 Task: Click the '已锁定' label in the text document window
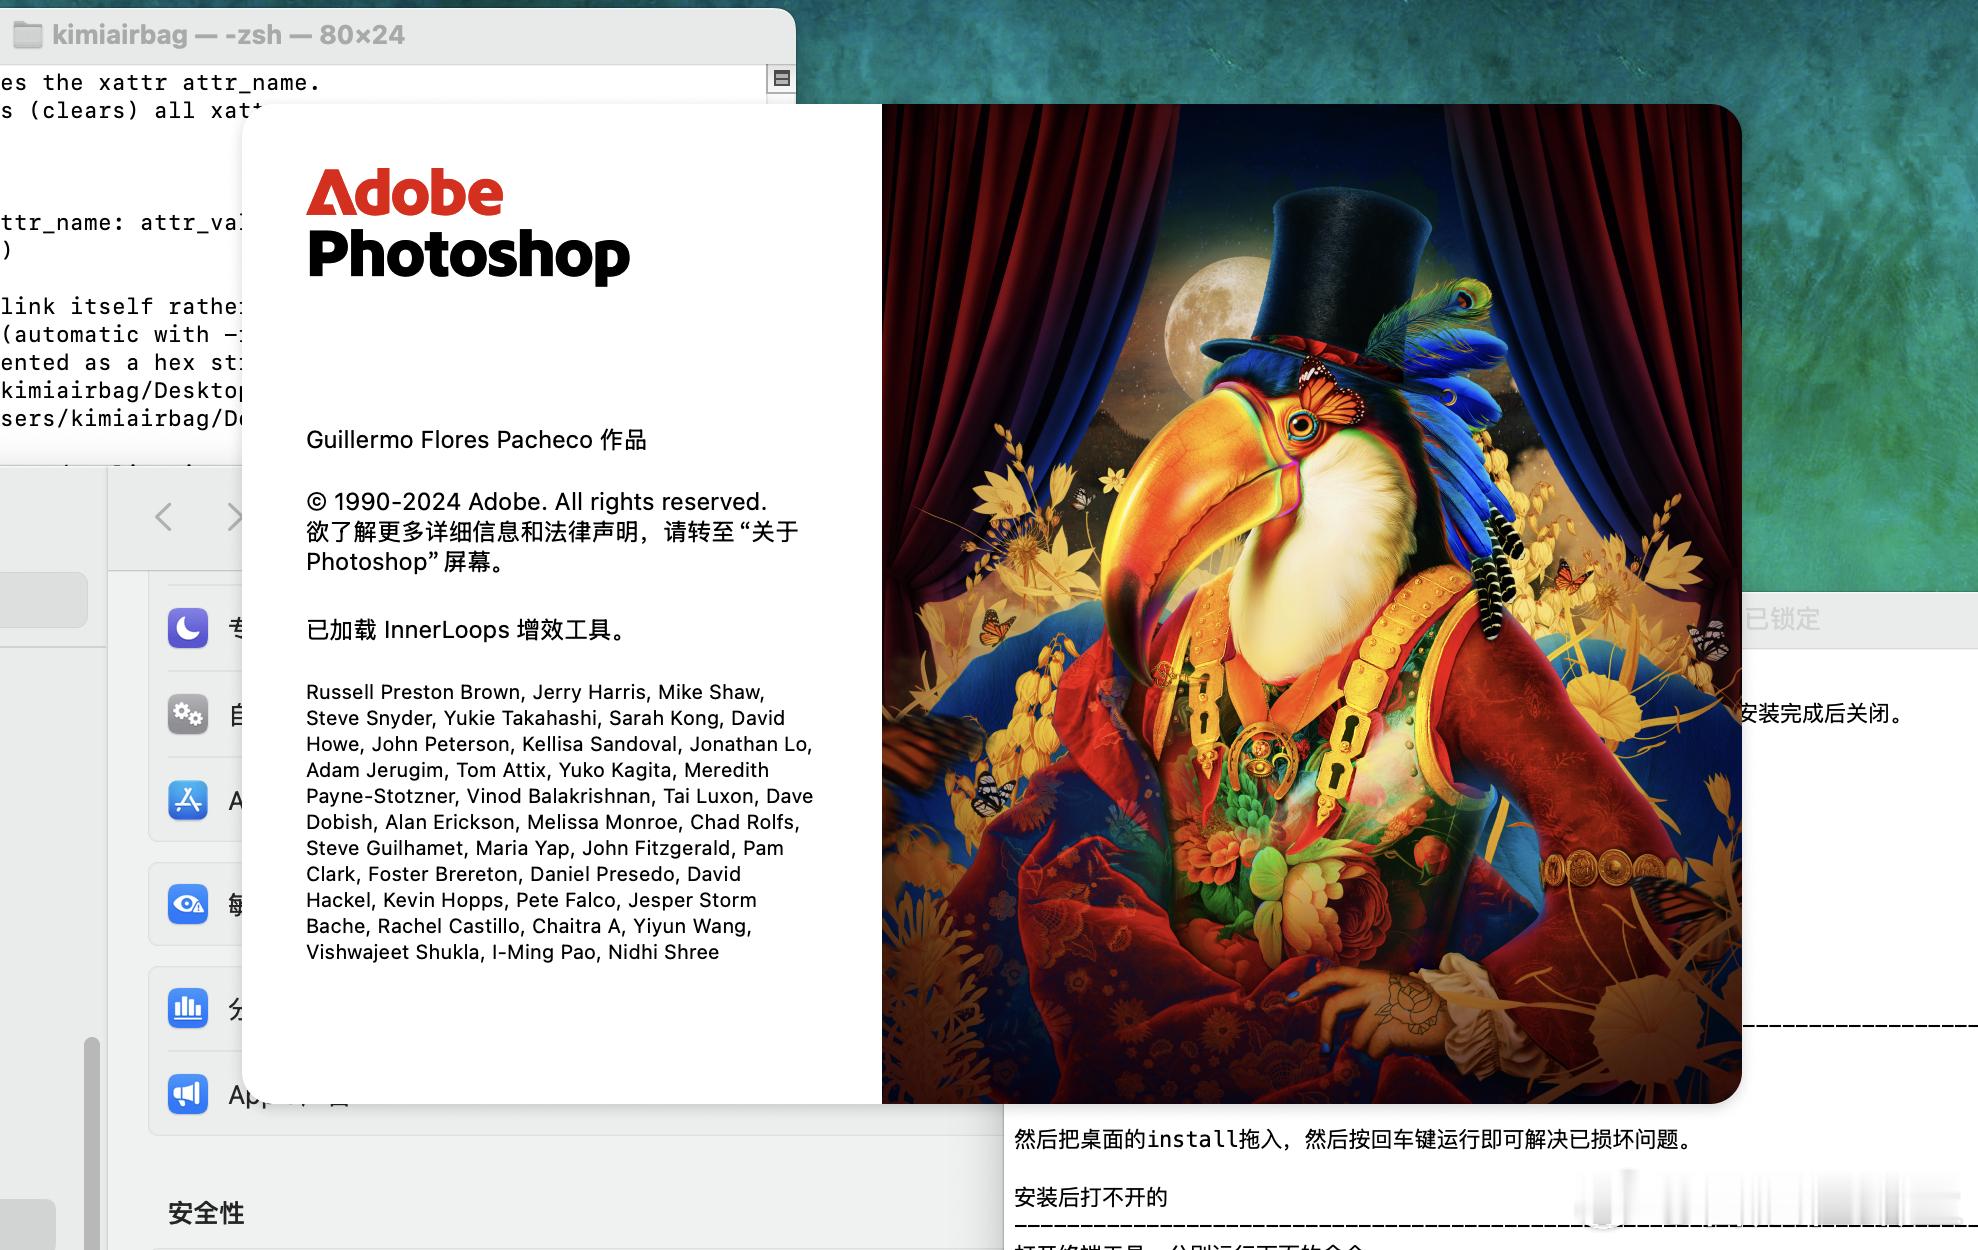pyautogui.click(x=1782, y=619)
